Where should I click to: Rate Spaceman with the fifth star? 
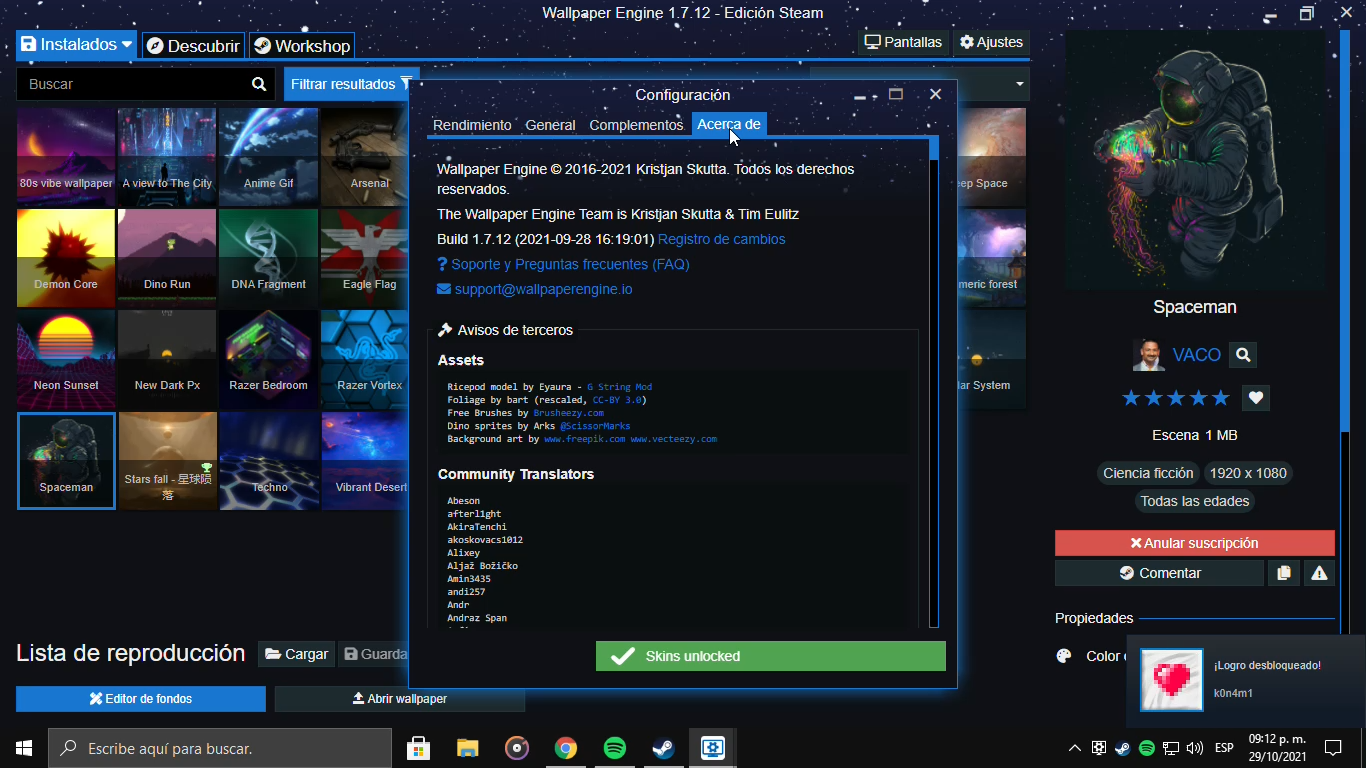1220,398
